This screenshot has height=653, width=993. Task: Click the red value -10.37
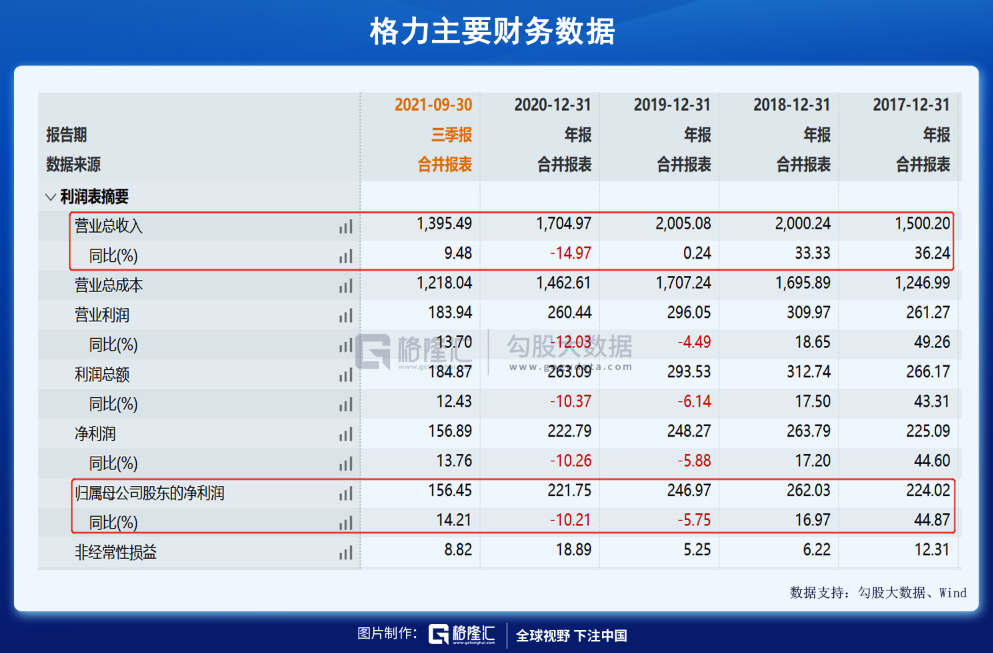coord(571,402)
